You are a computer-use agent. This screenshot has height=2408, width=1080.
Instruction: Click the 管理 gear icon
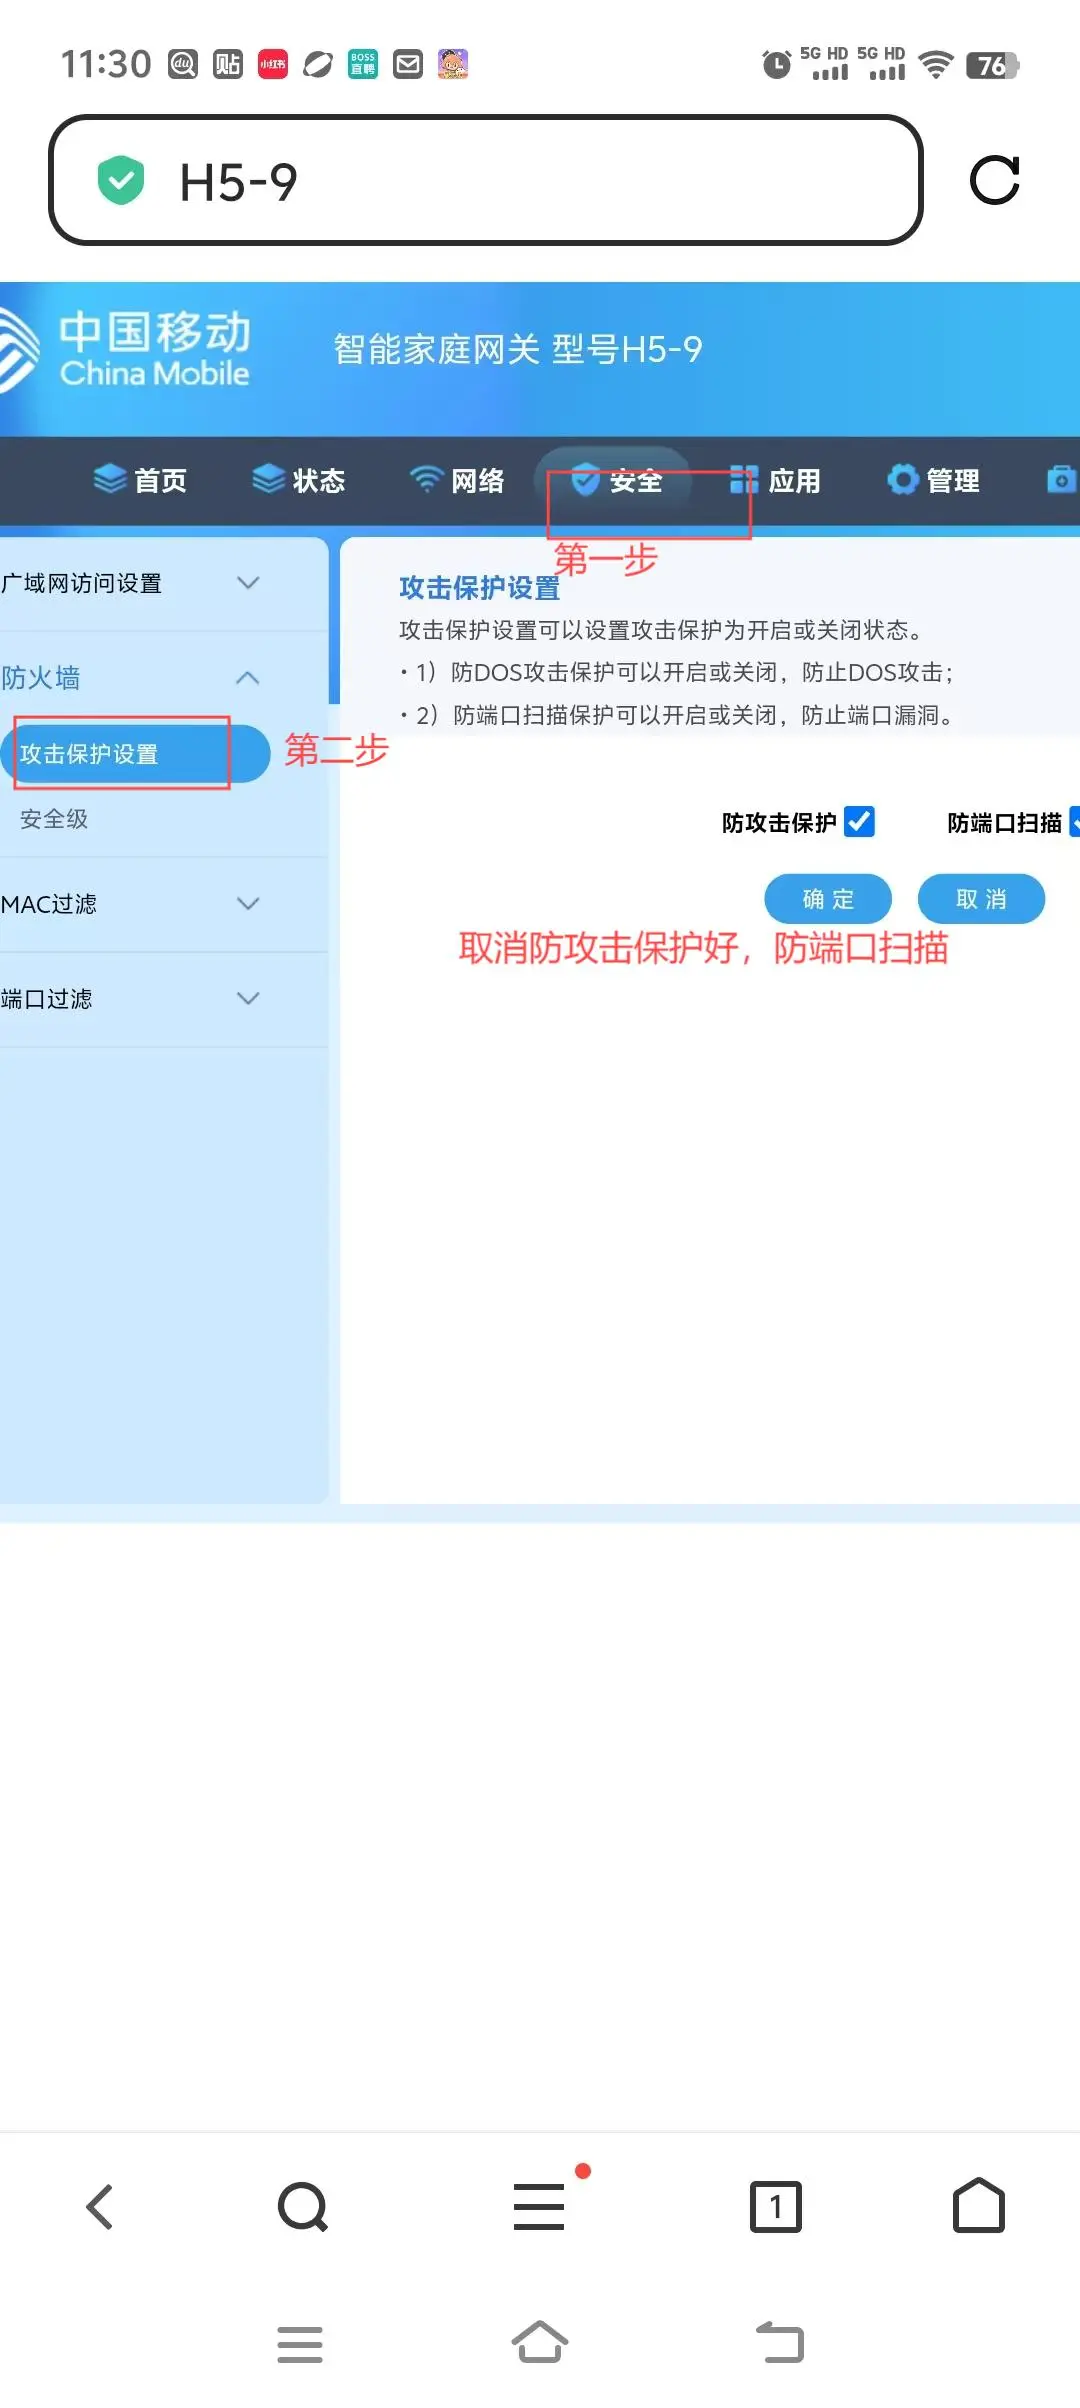click(x=902, y=479)
